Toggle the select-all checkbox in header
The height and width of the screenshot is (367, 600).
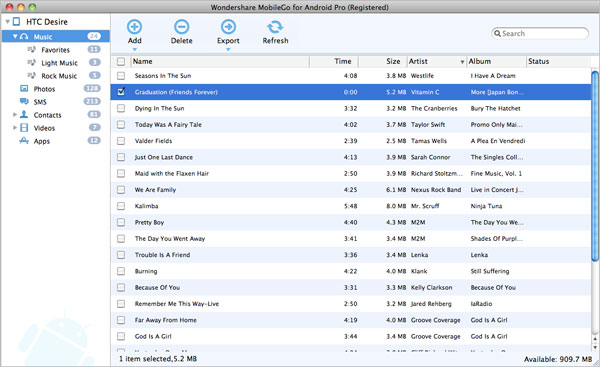pyautogui.click(x=121, y=61)
